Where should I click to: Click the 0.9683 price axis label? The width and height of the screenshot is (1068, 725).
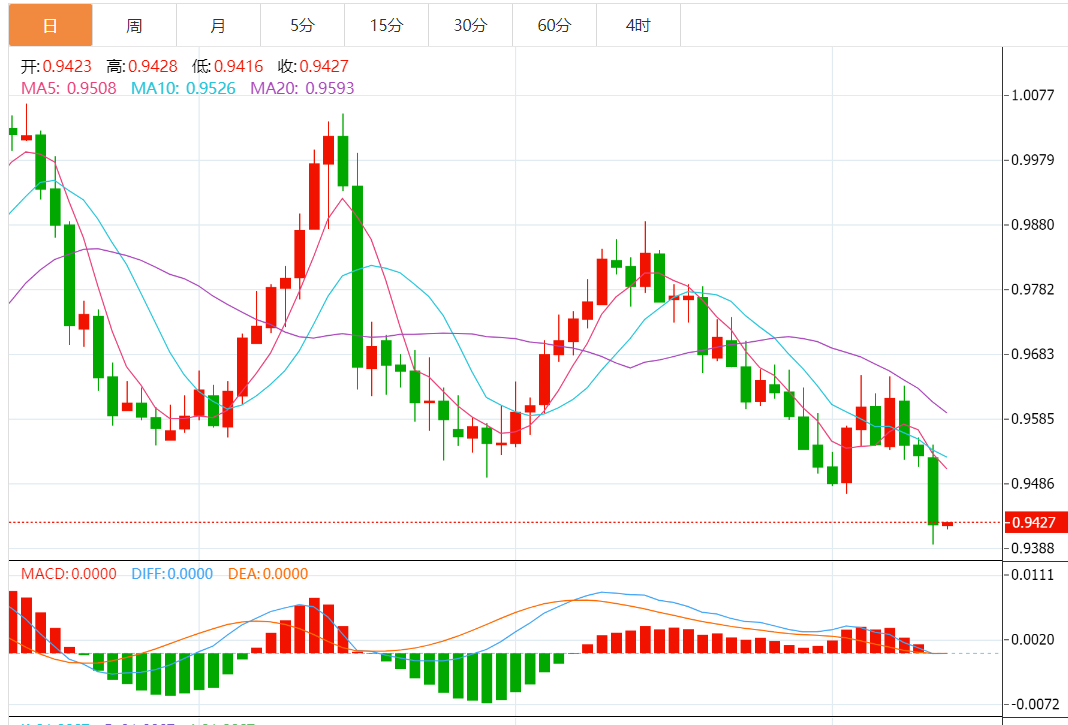click(1034, 354)
